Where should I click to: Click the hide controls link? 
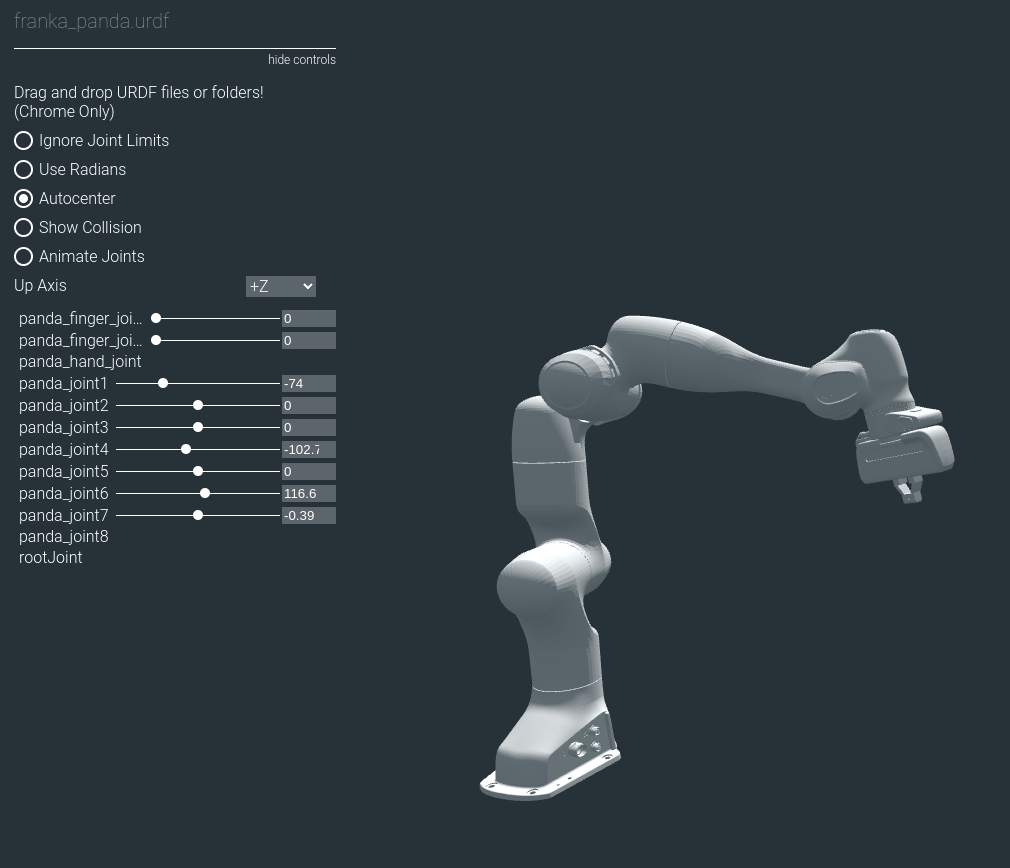[x=302, y=60]
